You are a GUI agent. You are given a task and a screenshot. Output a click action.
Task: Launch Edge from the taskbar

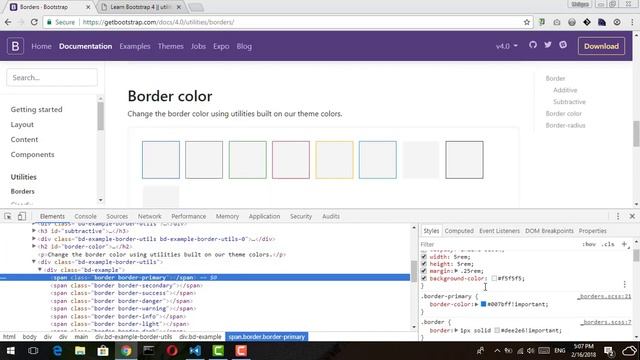coord(57,351)
